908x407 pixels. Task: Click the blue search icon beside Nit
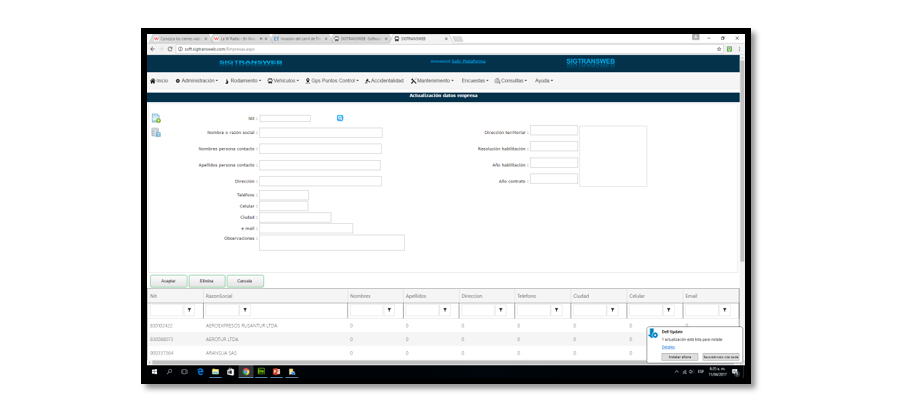click(x=340, y=118)
